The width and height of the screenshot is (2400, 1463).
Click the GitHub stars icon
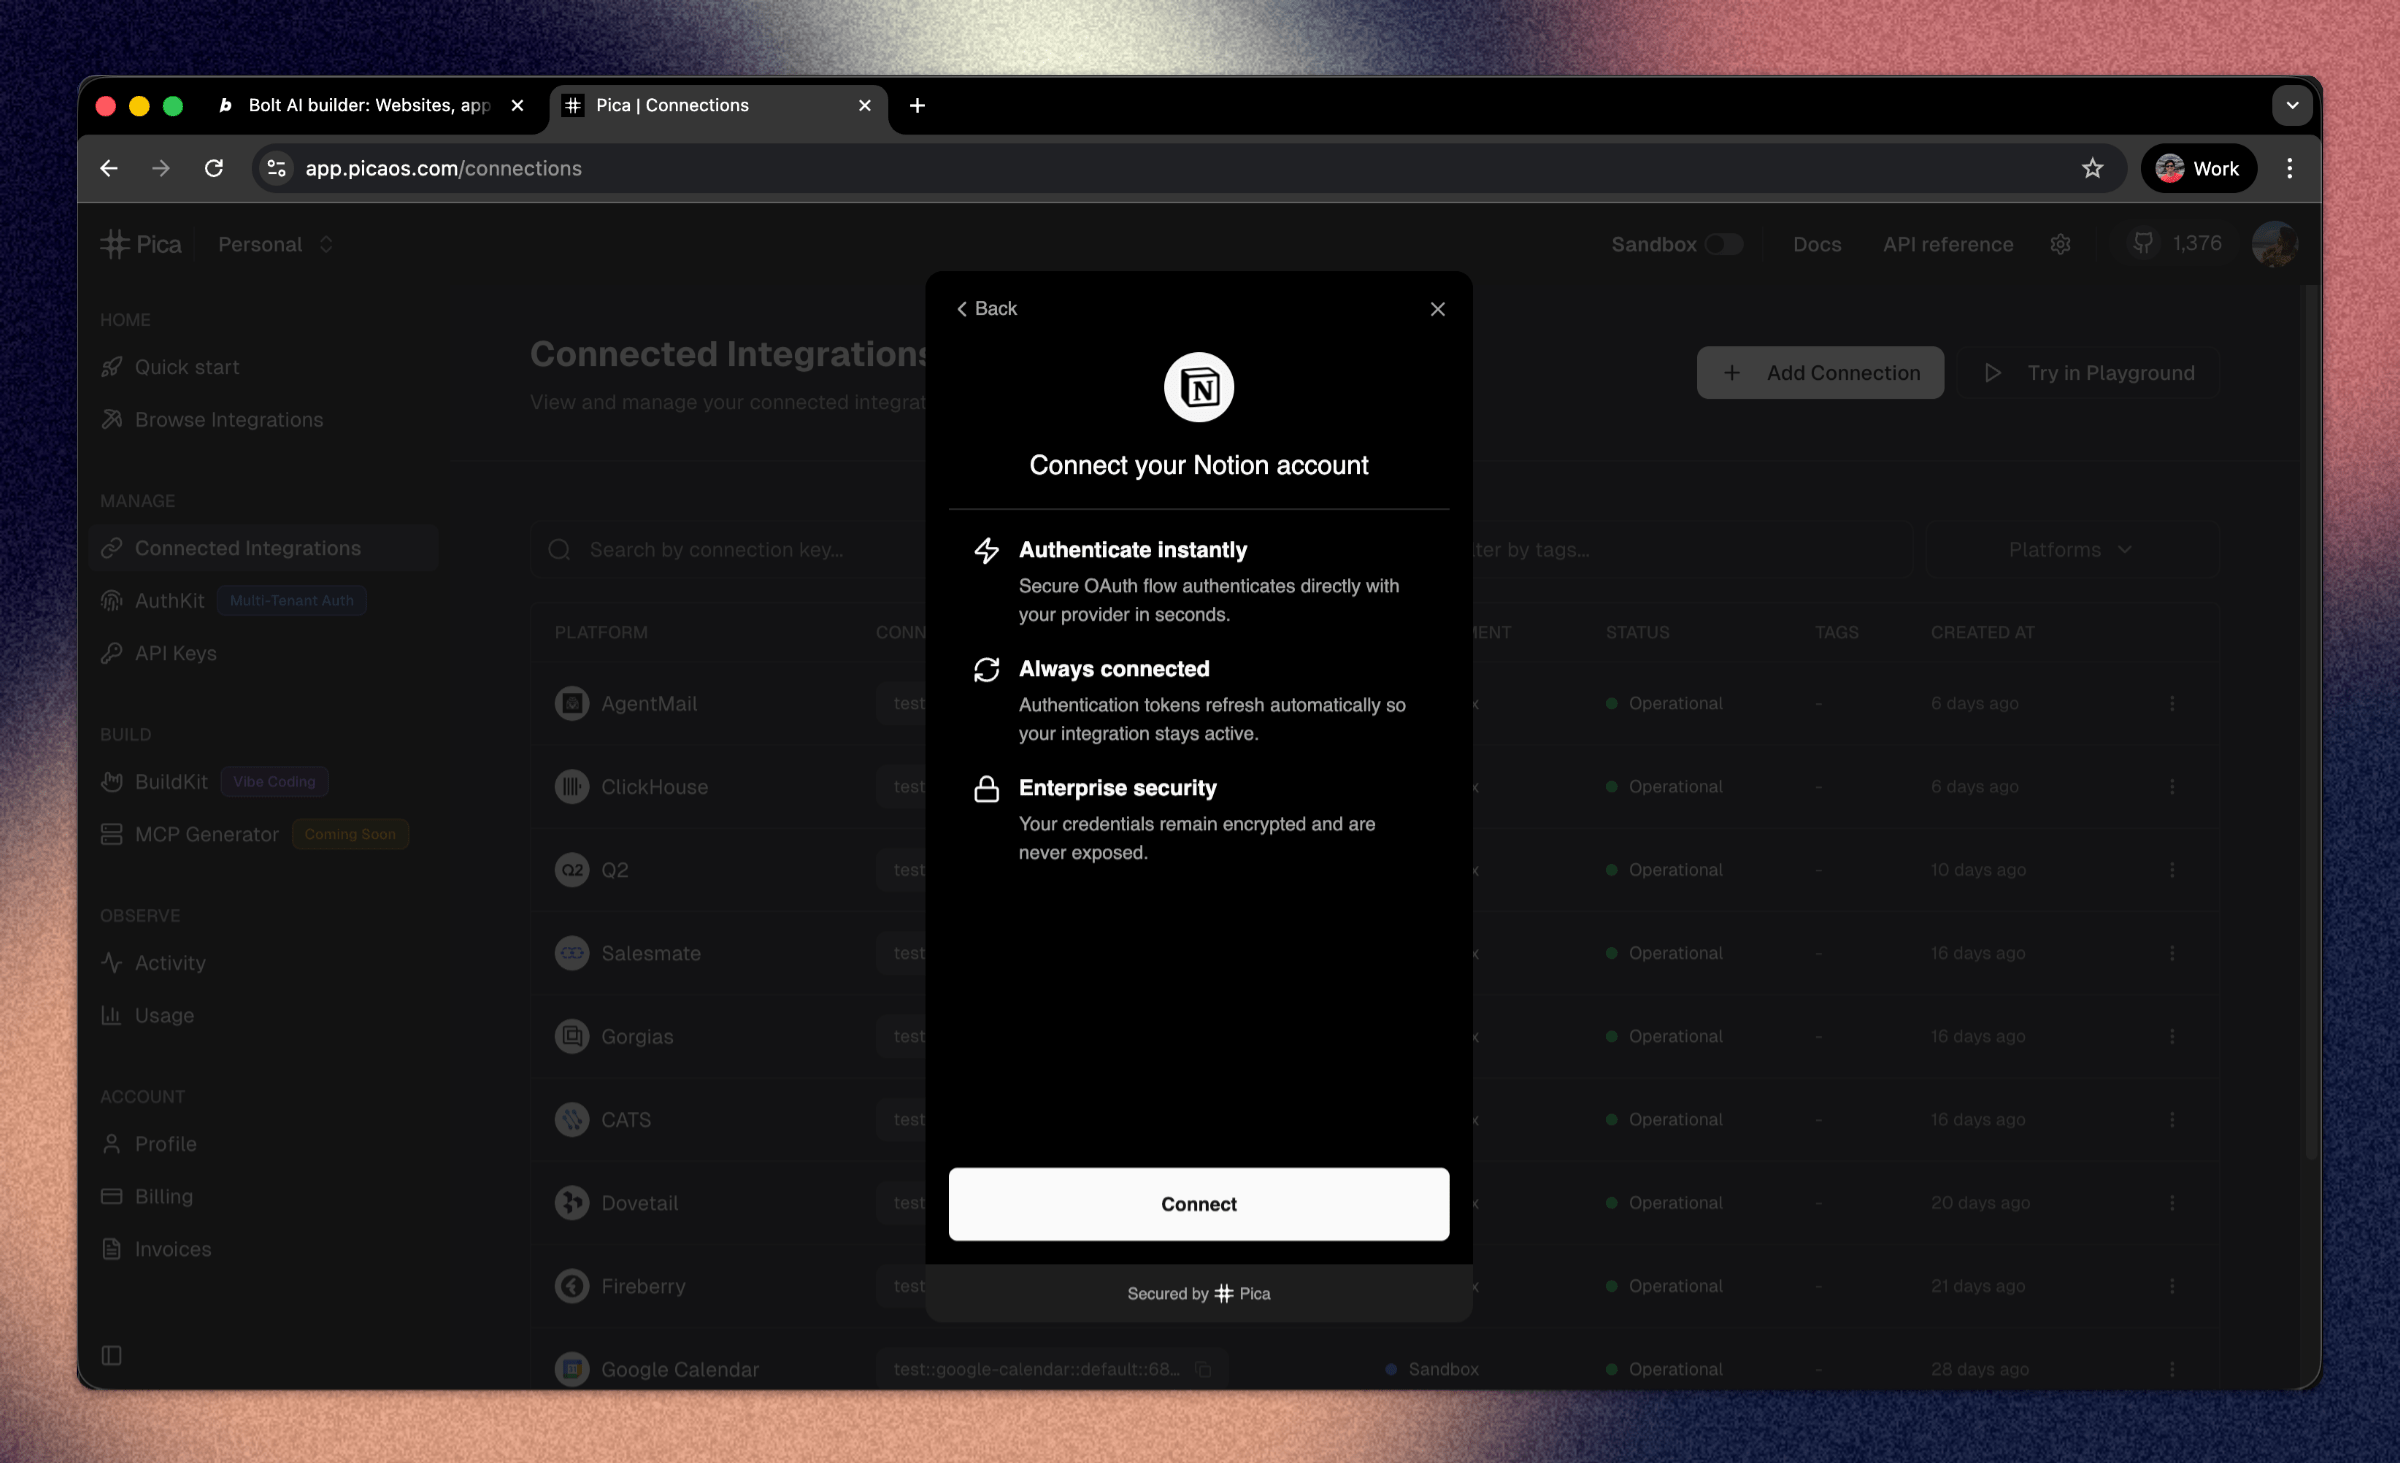coord(2142,243)
